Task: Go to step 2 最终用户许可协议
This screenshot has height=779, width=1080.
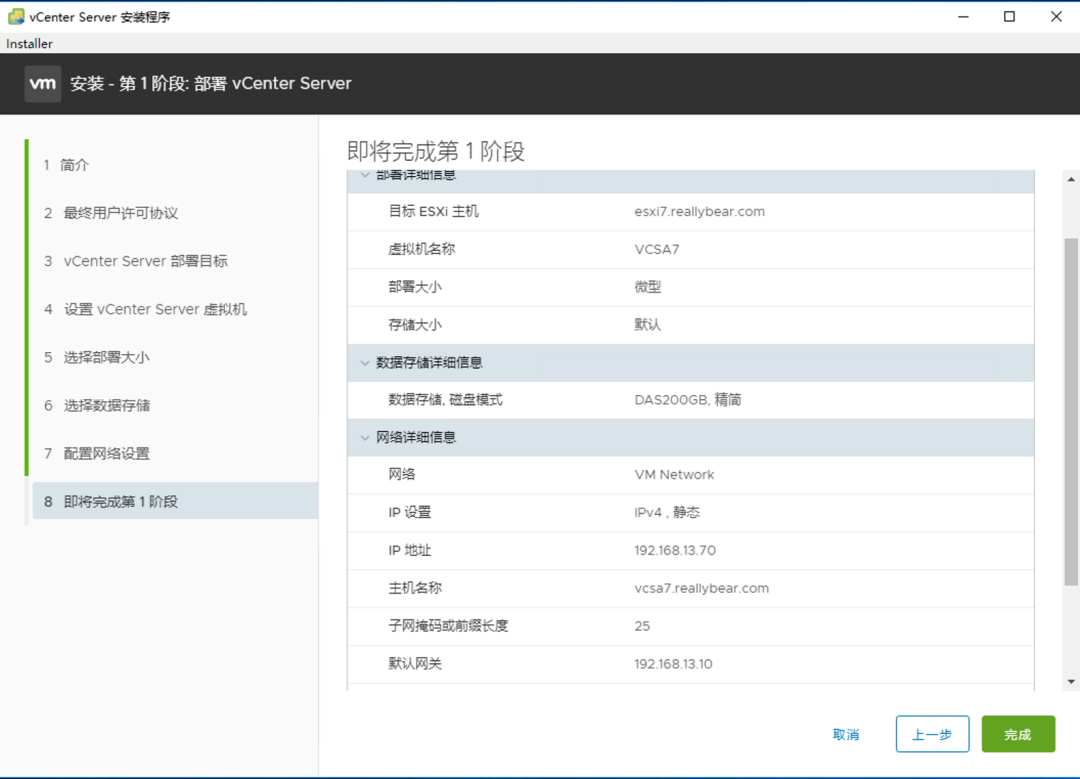Action: pyautogui.click(x=111, y=214)
